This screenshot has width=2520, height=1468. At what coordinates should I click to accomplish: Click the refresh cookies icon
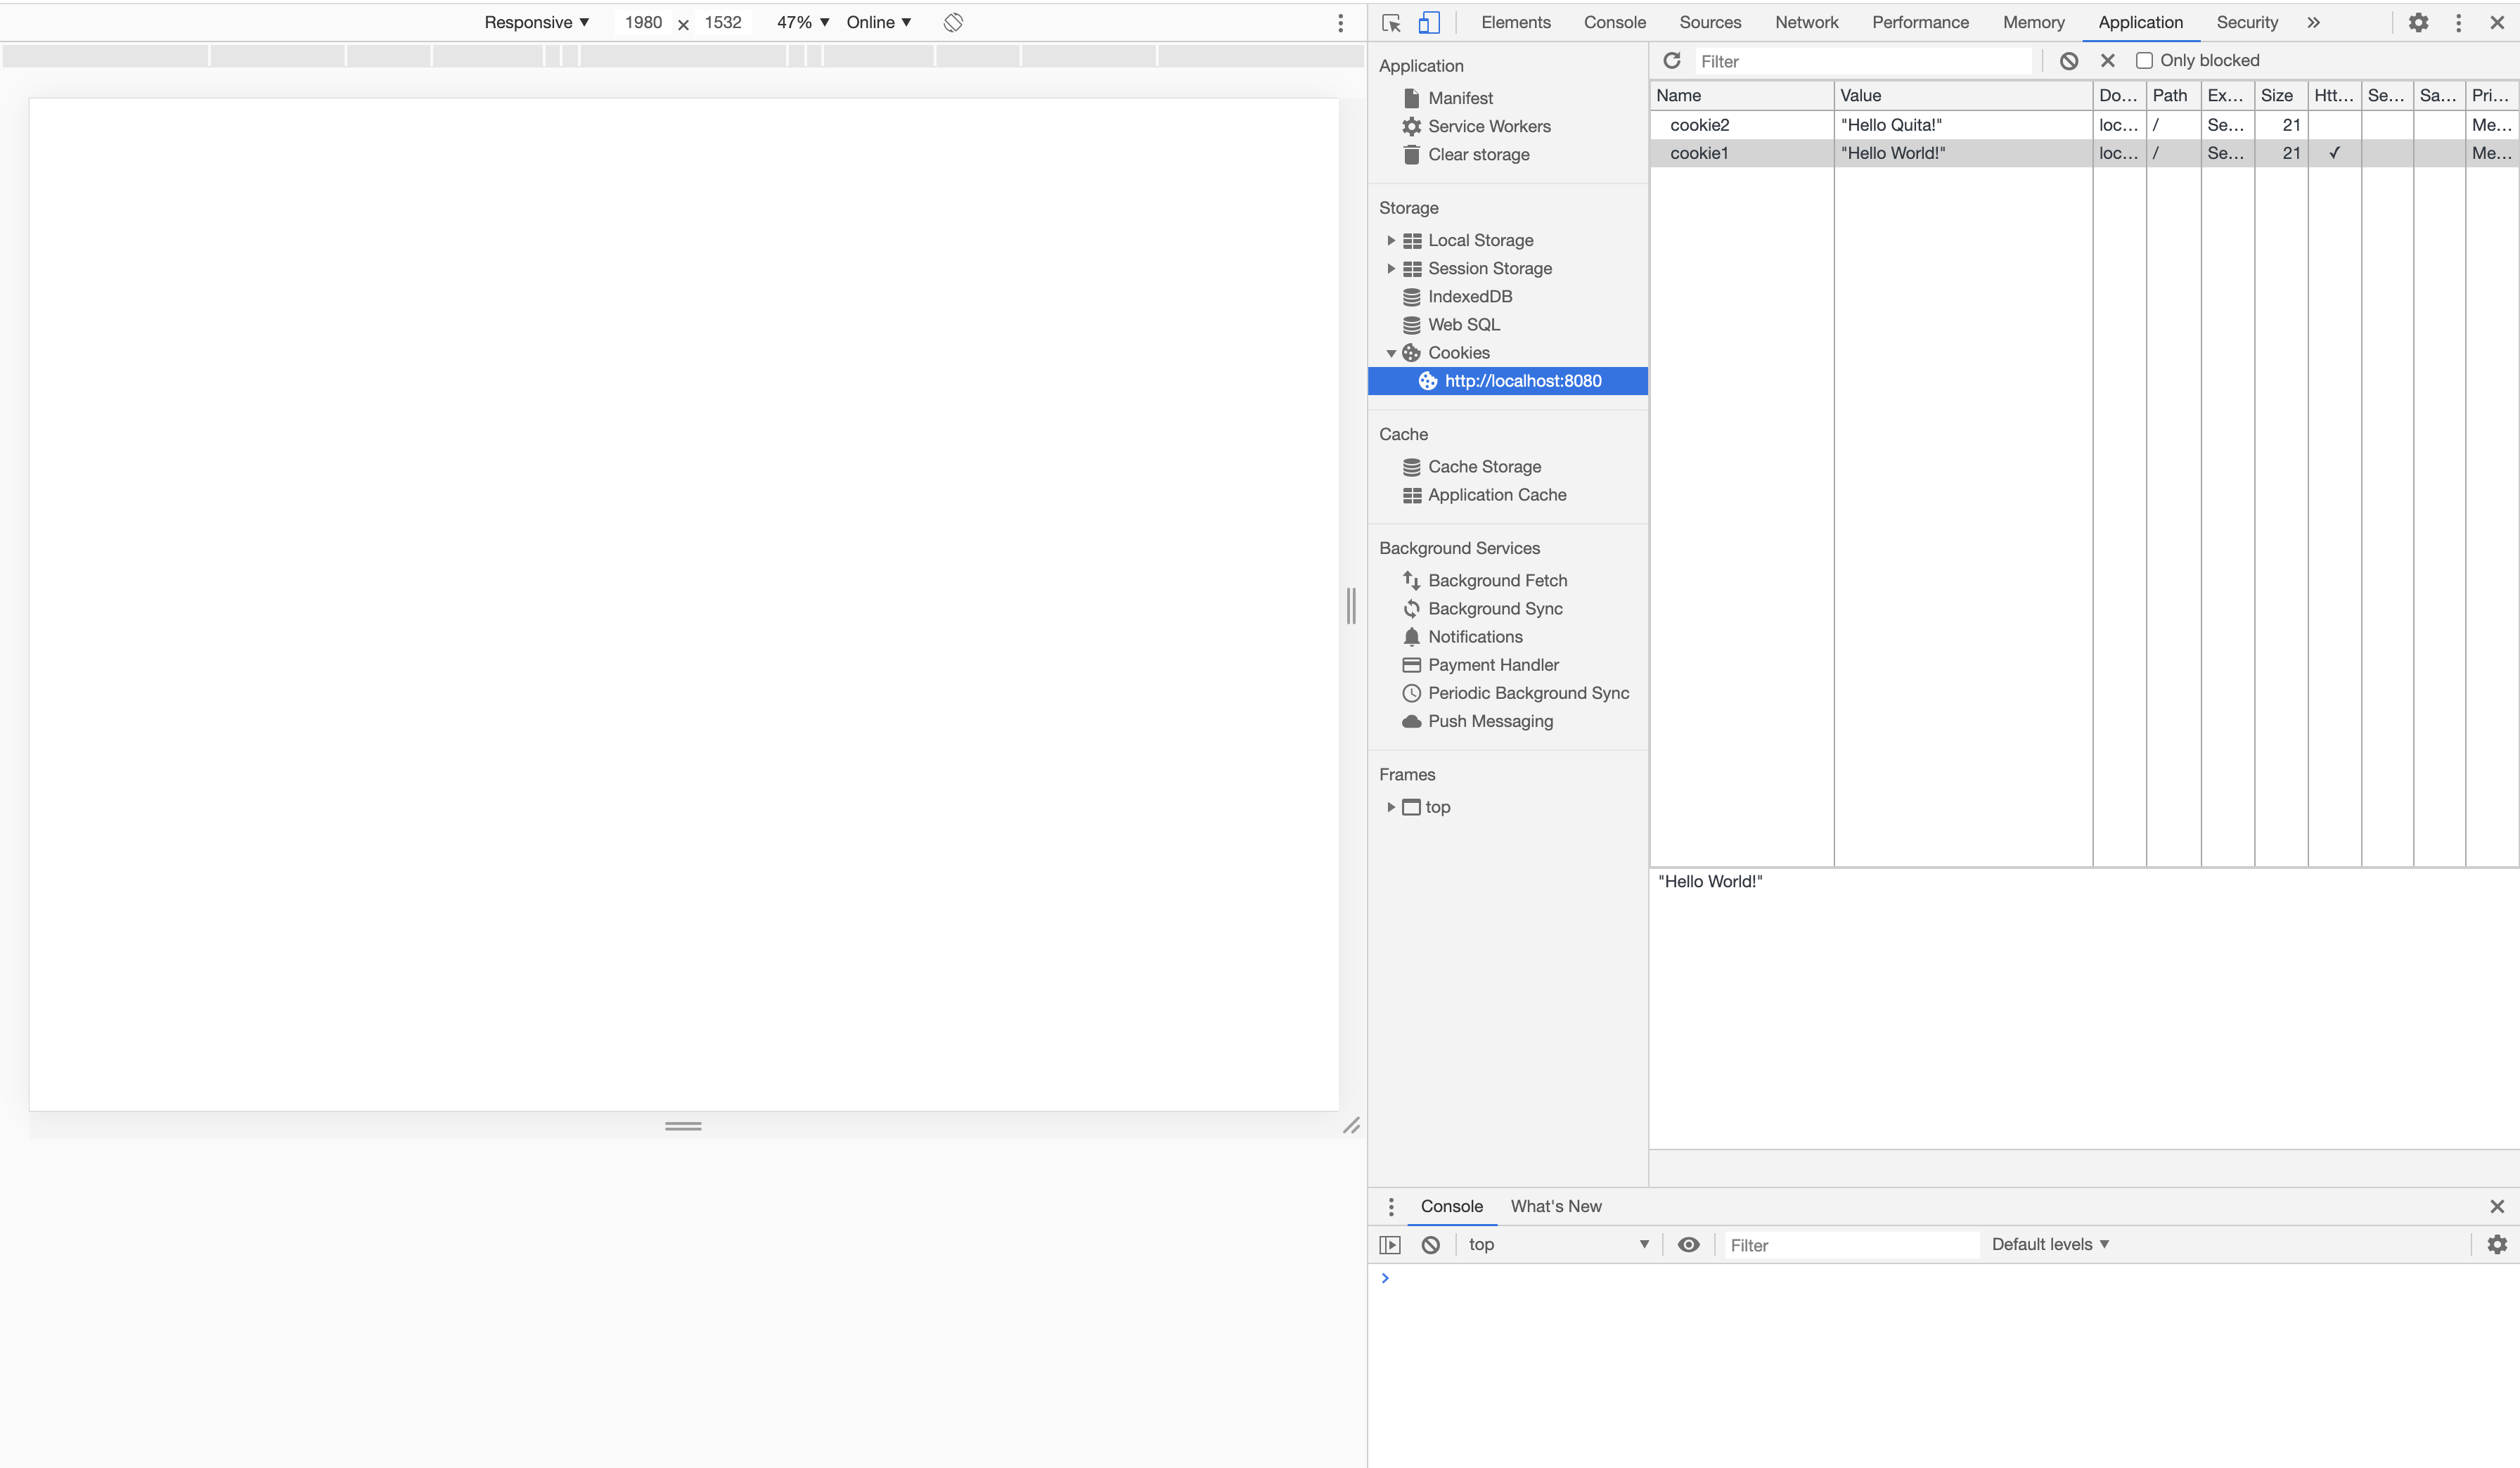(x=1672, y=61)
